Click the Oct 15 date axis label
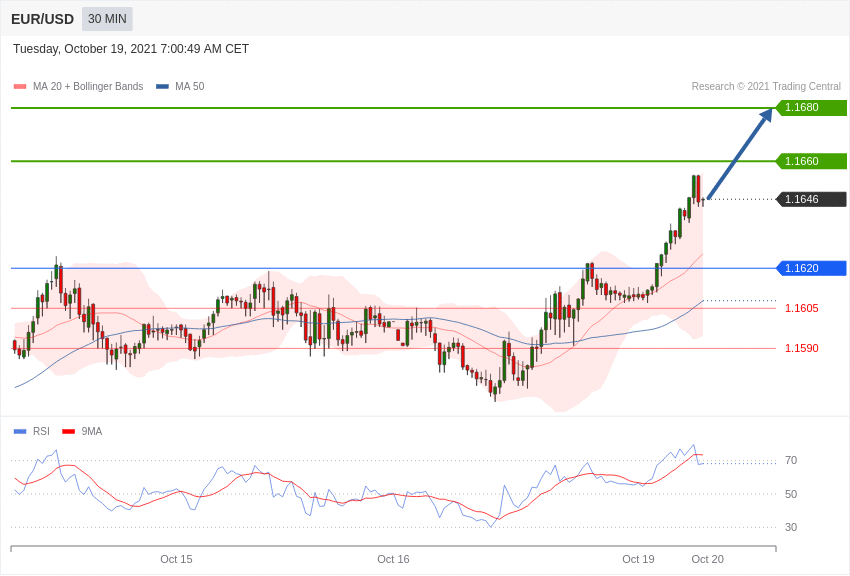The image size is (850, 576). tap(176, 559)
